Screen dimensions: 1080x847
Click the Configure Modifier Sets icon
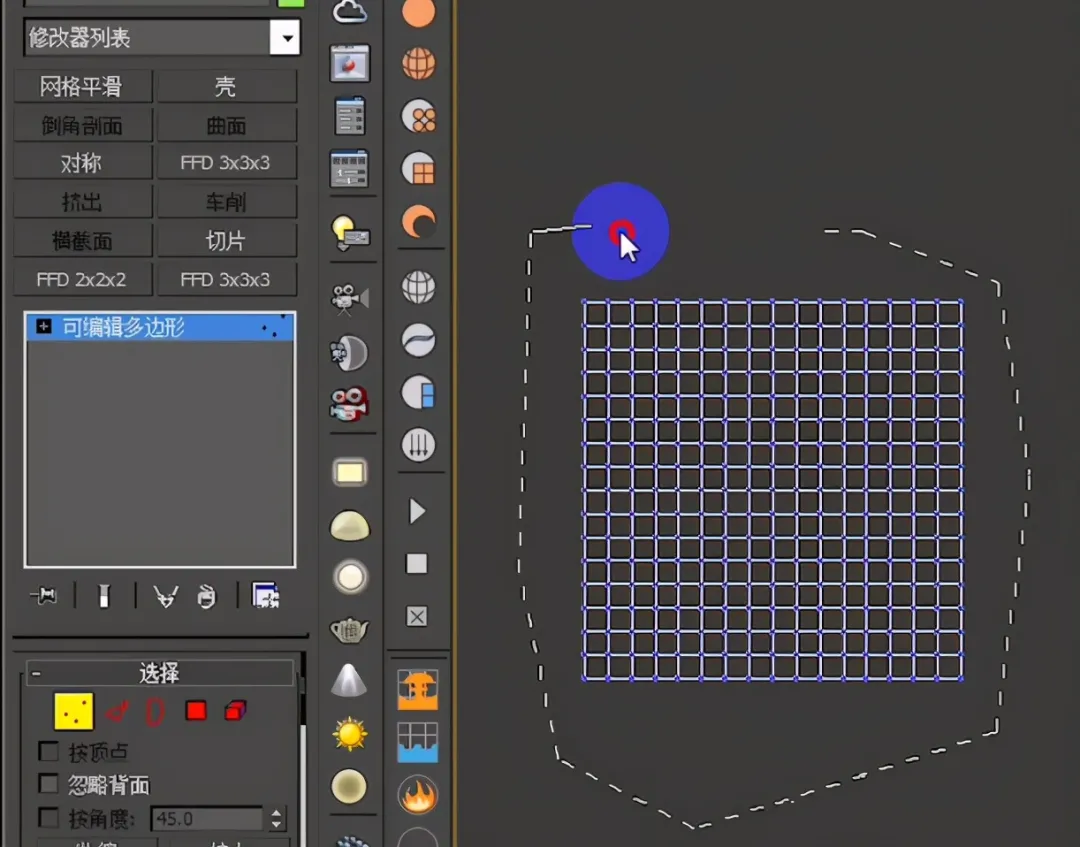point(265,597)
